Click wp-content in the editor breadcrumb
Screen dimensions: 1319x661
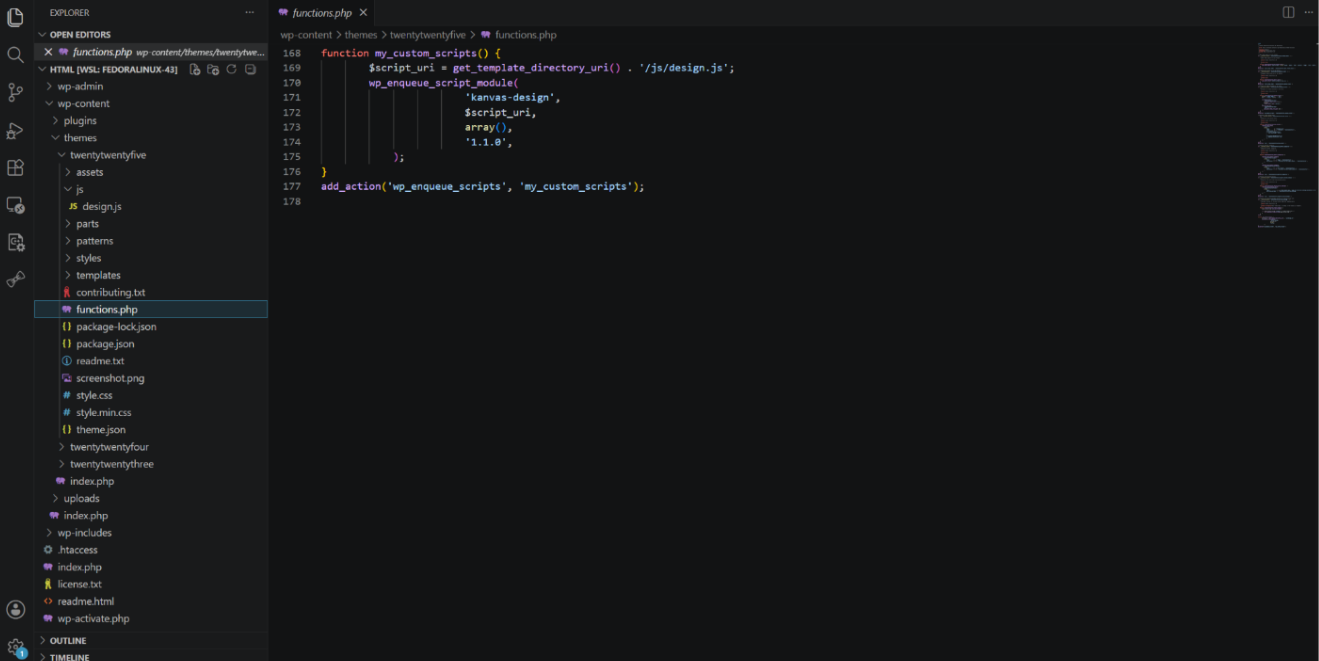(x=306, y=35)
